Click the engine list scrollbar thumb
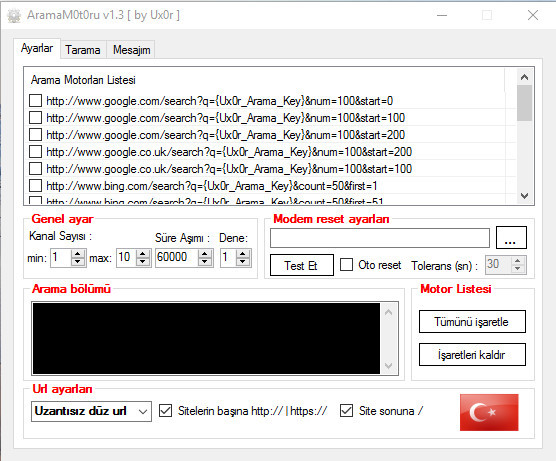Screen dimensions: 556x461 [x=524, y=103]
